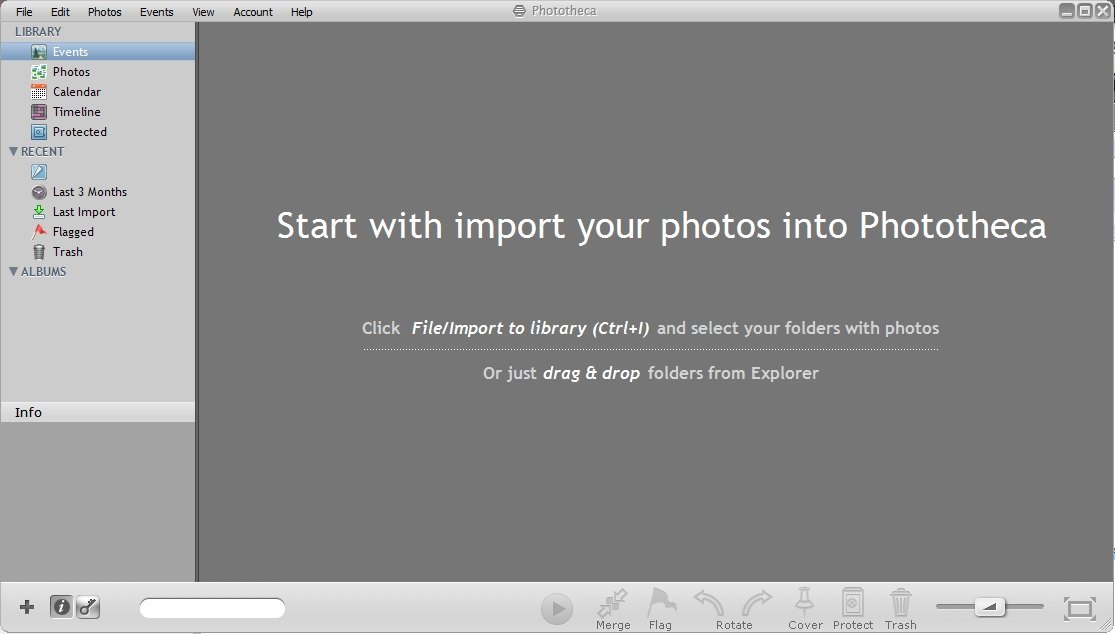
Task: Collapse the ALBUMS section
Action: click(13, 271)
